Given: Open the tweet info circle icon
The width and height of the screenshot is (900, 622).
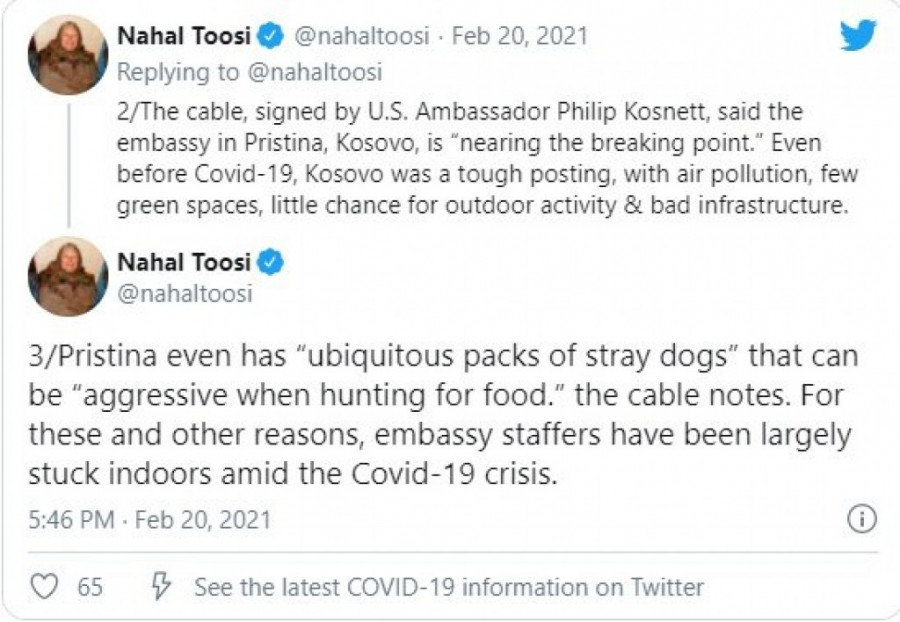Looking at the screenshot, I should point(861,520).
